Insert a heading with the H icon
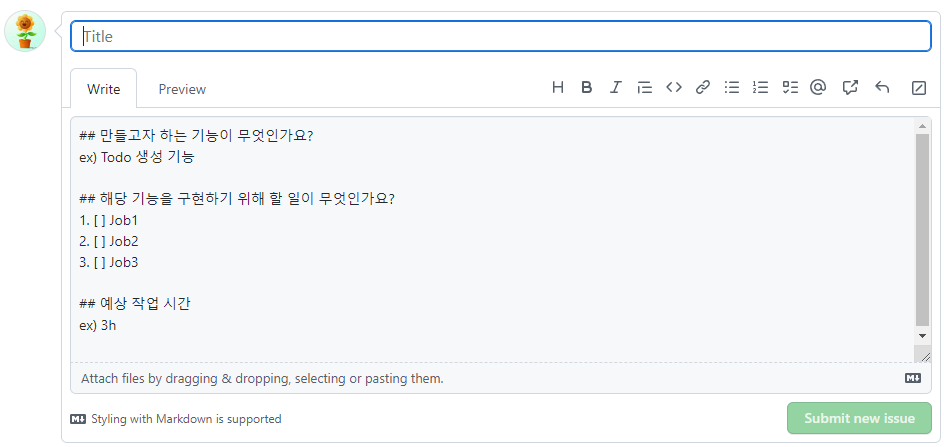The image size is (944, 447). 557,88
